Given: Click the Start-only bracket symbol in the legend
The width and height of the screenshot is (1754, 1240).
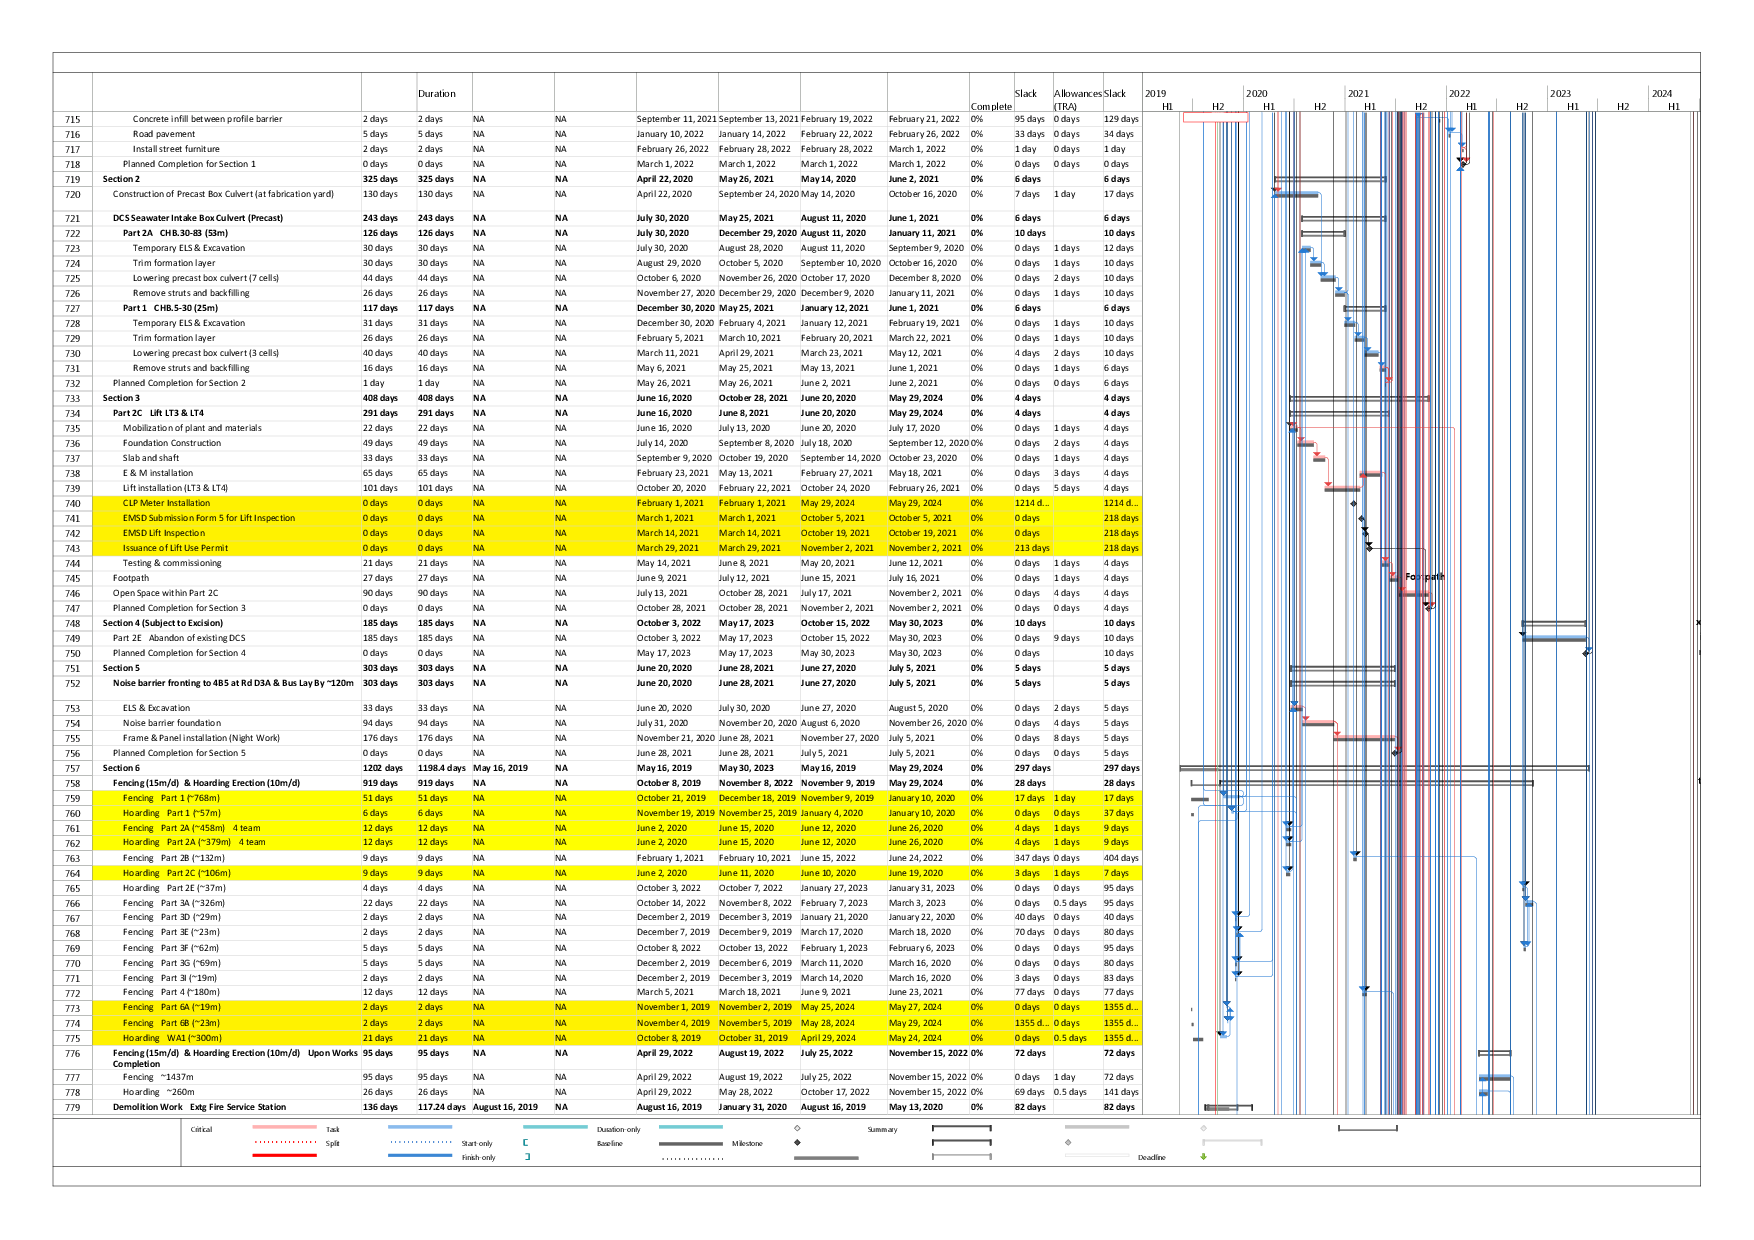Looking at the screenshot, I should click(x=525, y=1142).
